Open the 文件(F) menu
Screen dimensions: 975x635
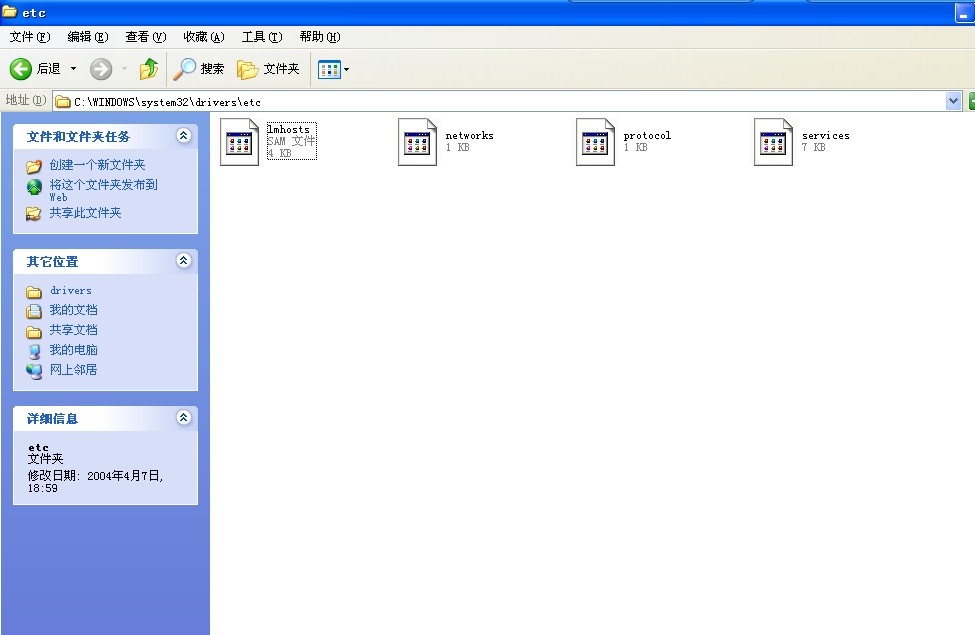tap(29, 37)
